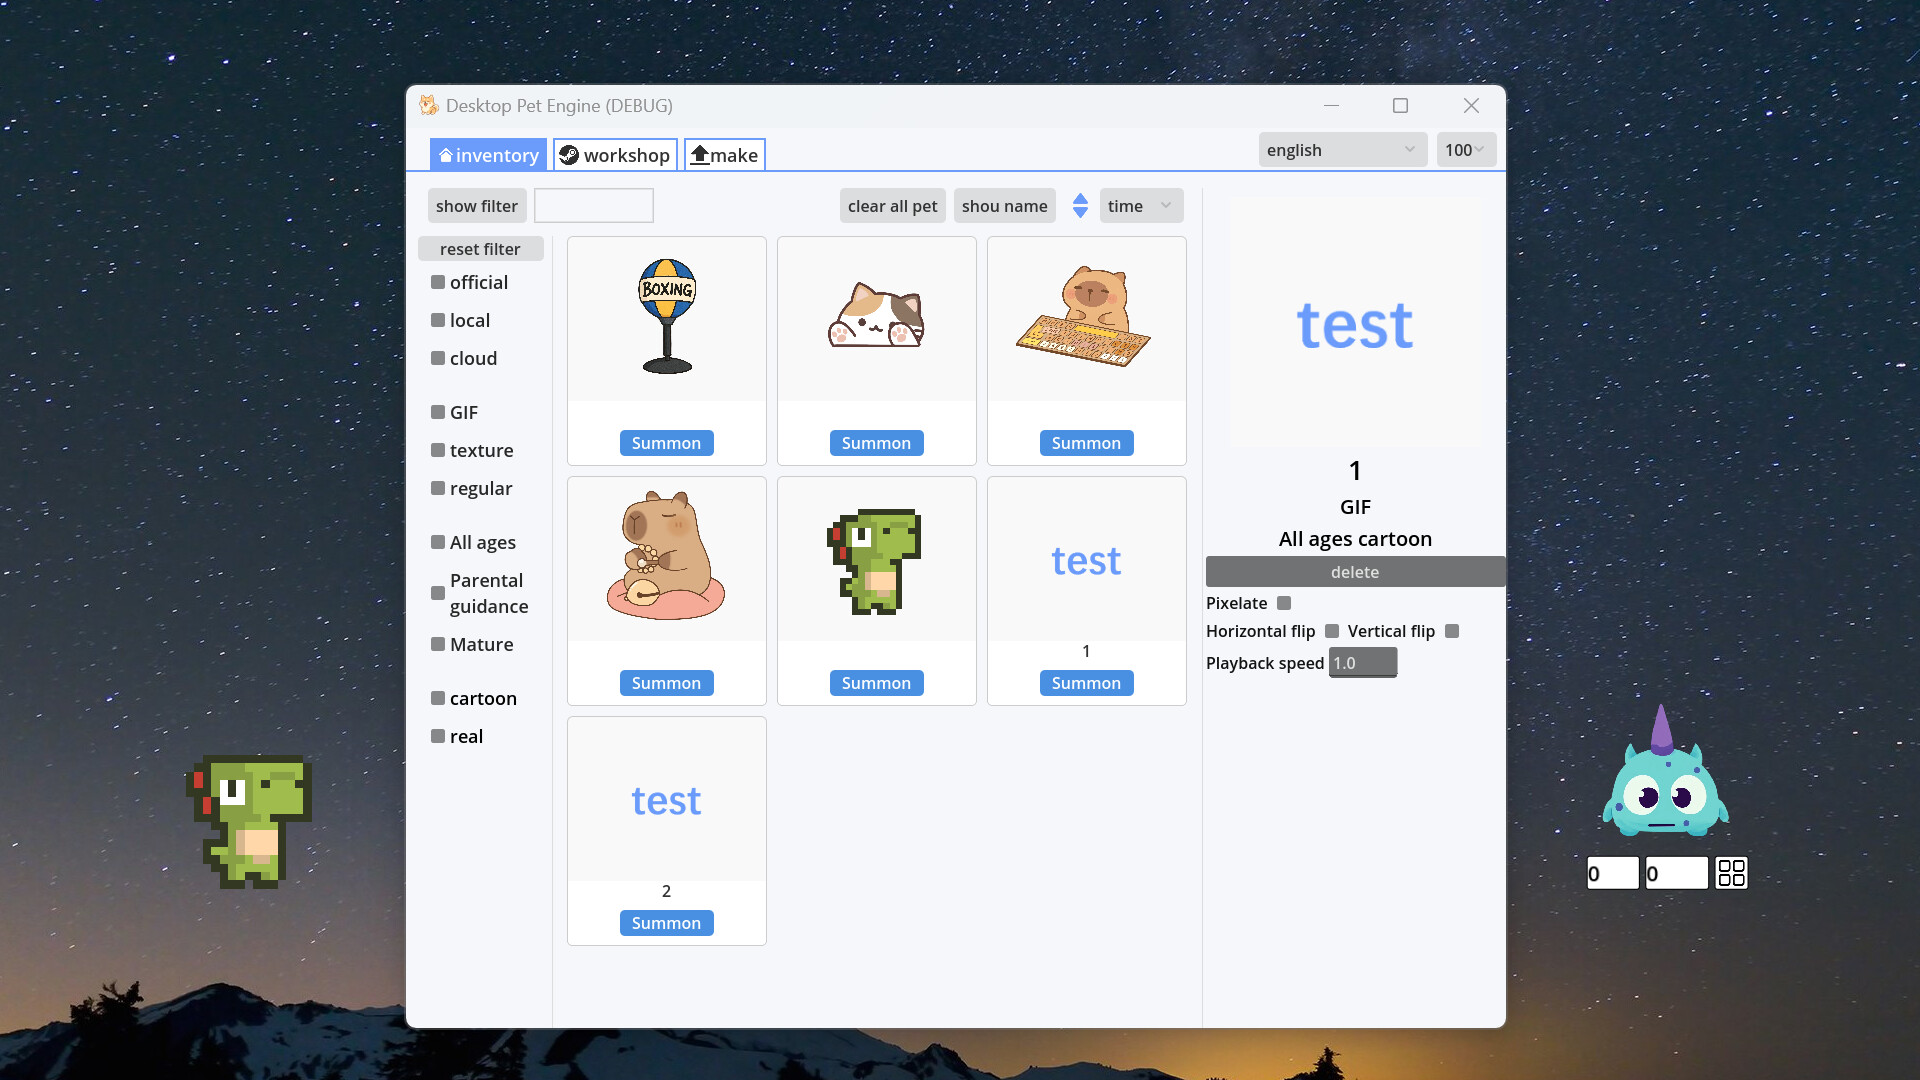Click the grid layout icon beside the monster pet
Viewport: 1920px width, 1080px height.
(1731, 872)
